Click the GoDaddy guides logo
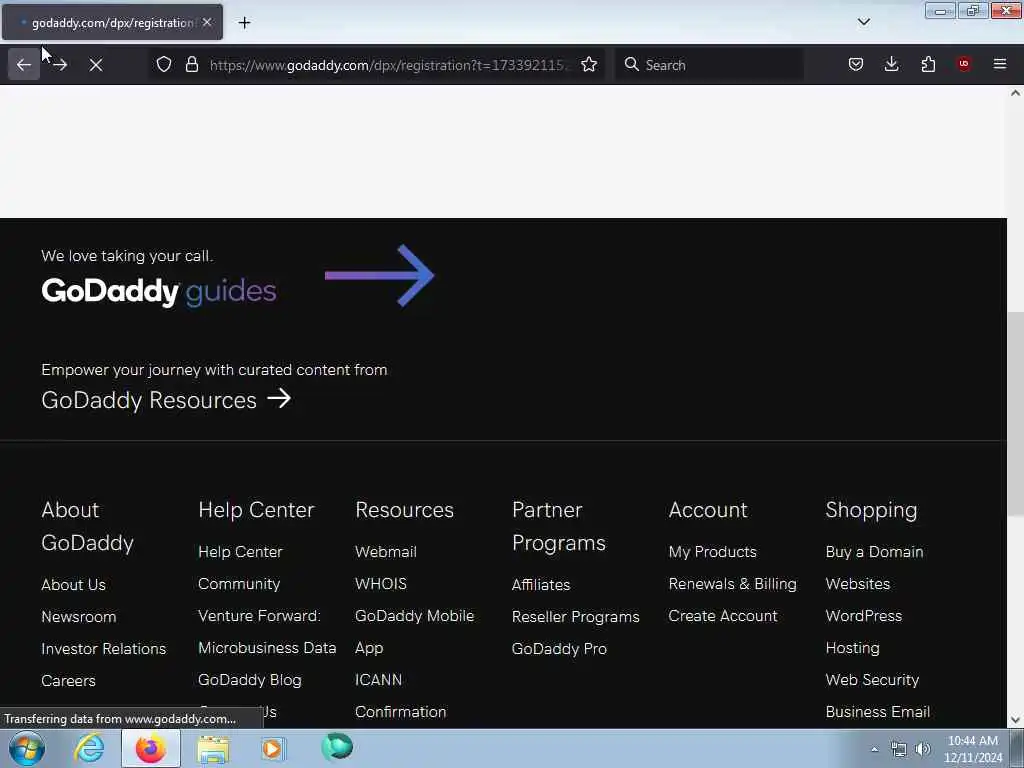Screen dimensions: 1024x768 point(159,291)
